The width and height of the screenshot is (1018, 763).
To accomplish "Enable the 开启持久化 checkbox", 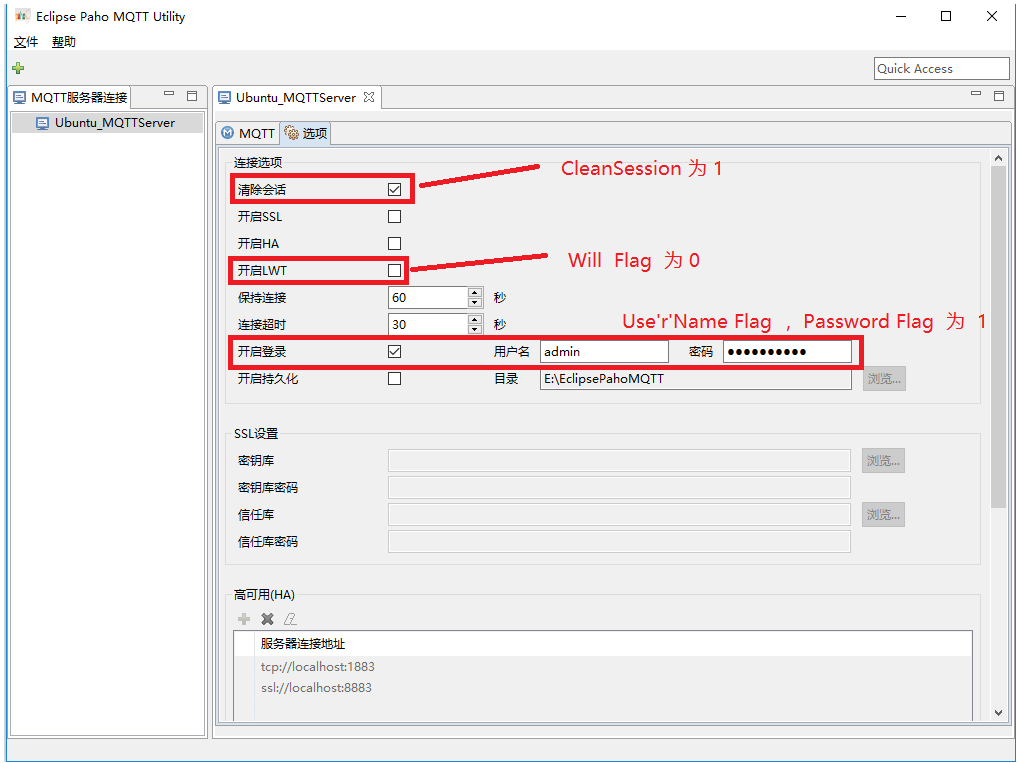I will tap(394, 379).
